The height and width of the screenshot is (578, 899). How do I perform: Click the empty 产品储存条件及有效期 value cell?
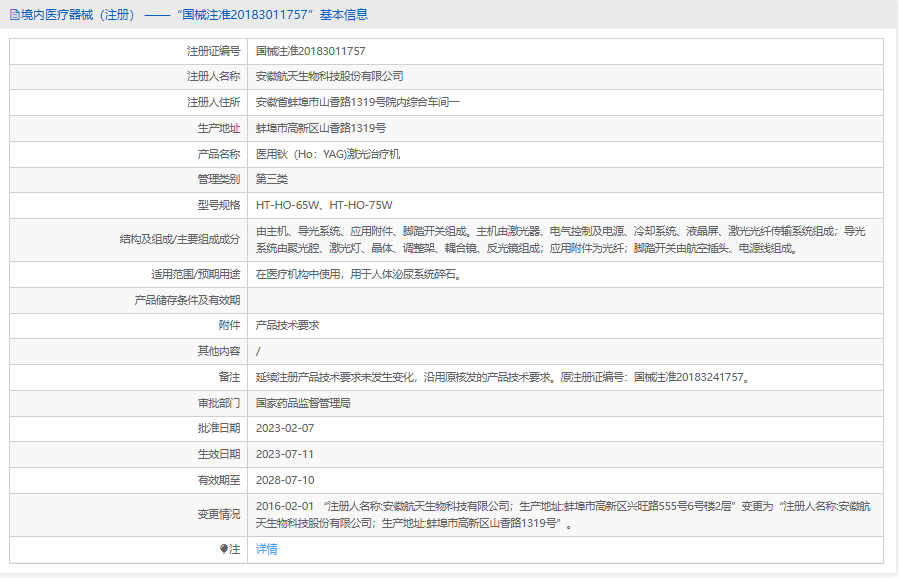(565, 300)
